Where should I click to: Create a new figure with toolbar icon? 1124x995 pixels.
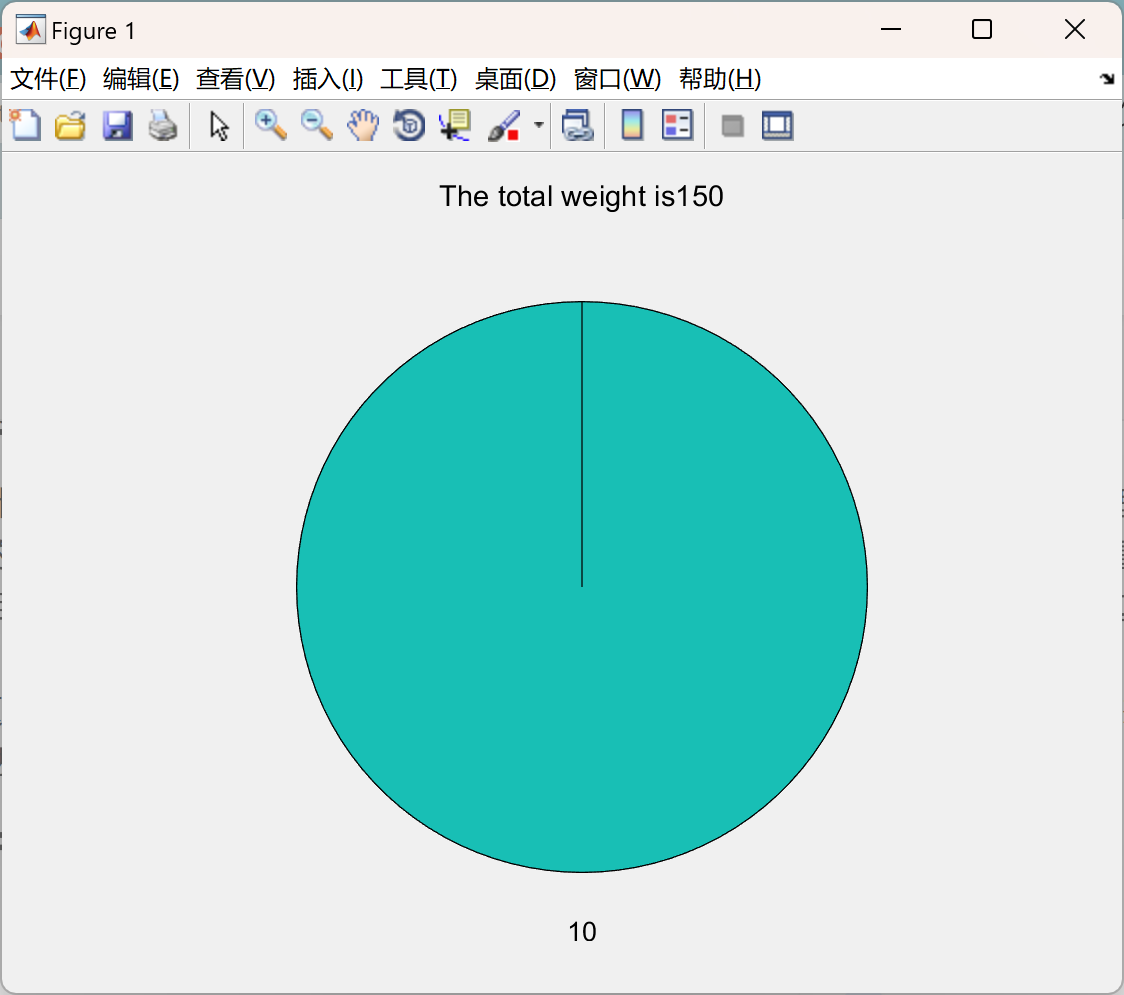(x=25, y=125)
